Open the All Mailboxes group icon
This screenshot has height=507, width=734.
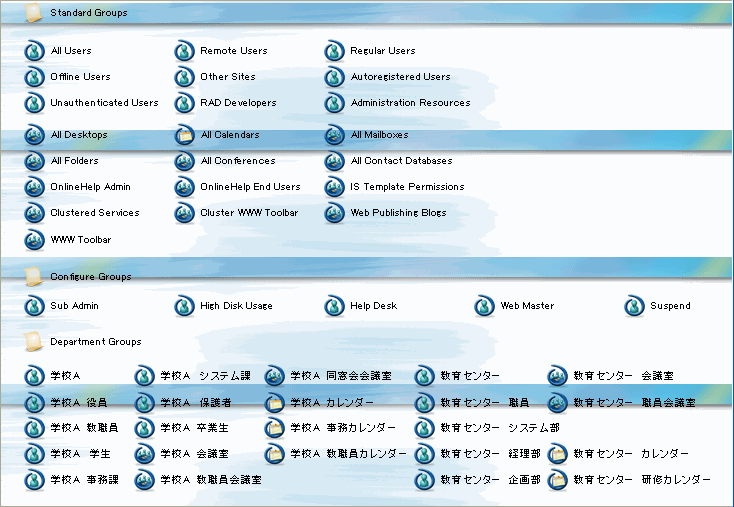pos(334,135)
